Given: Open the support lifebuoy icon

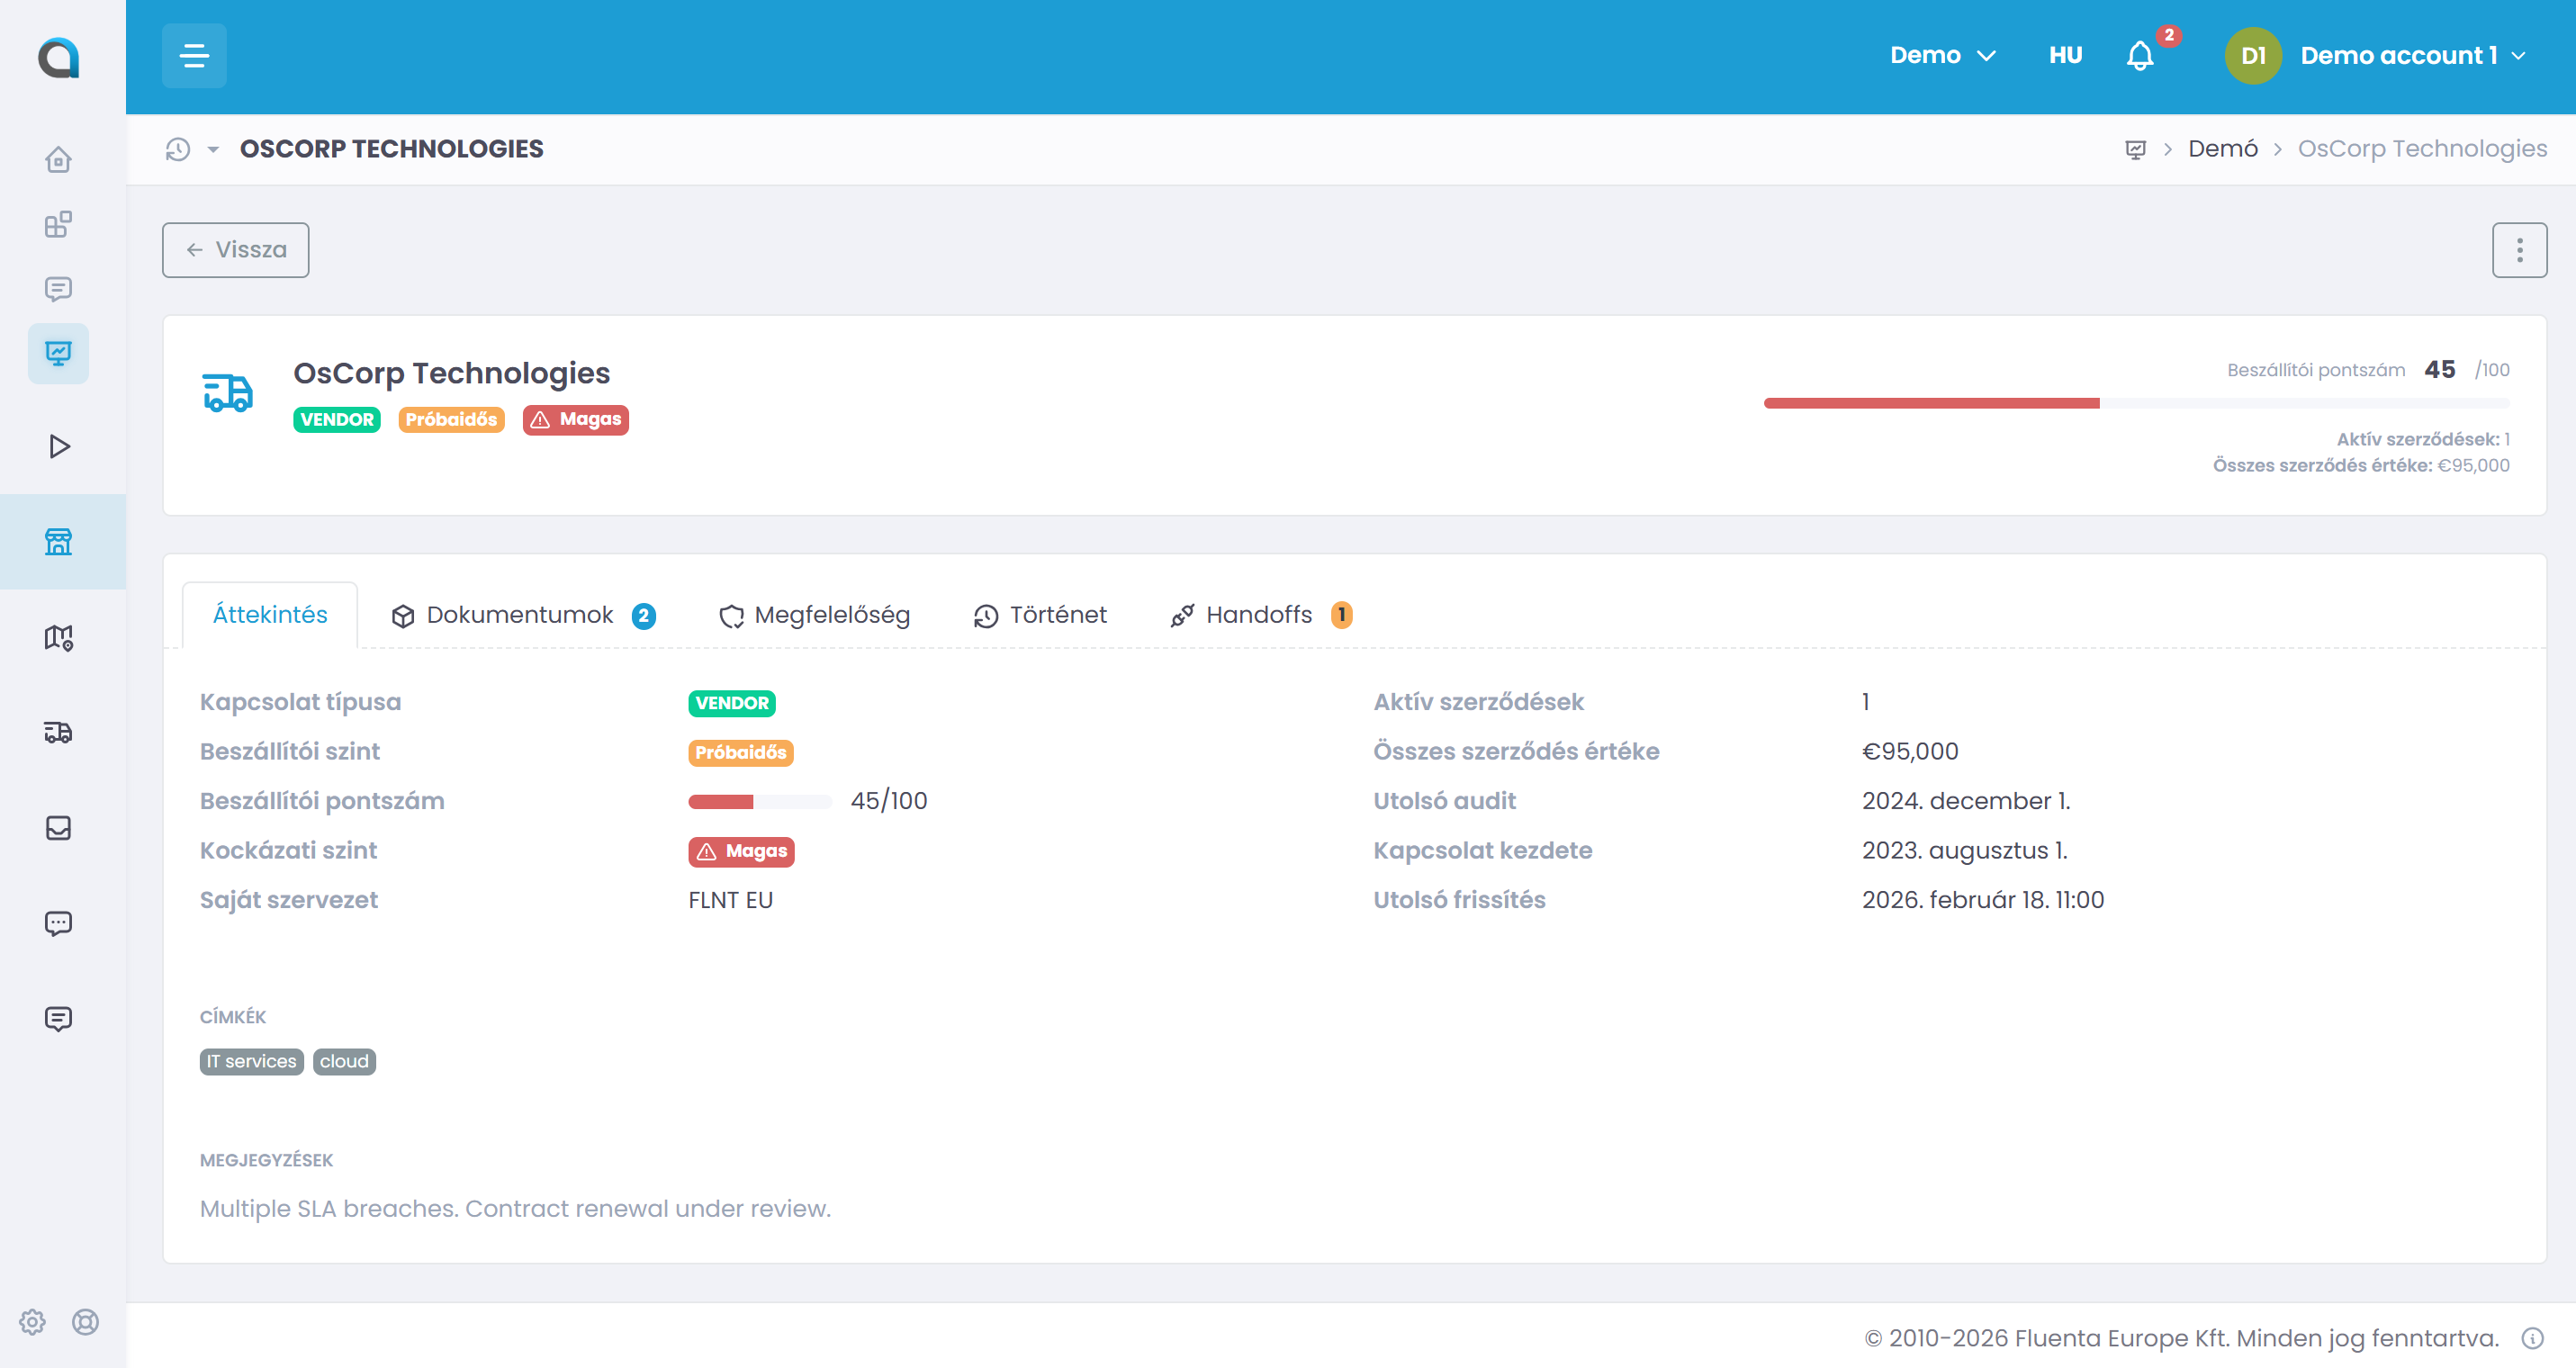Looking at the screenshot, I should [86, 1322].
